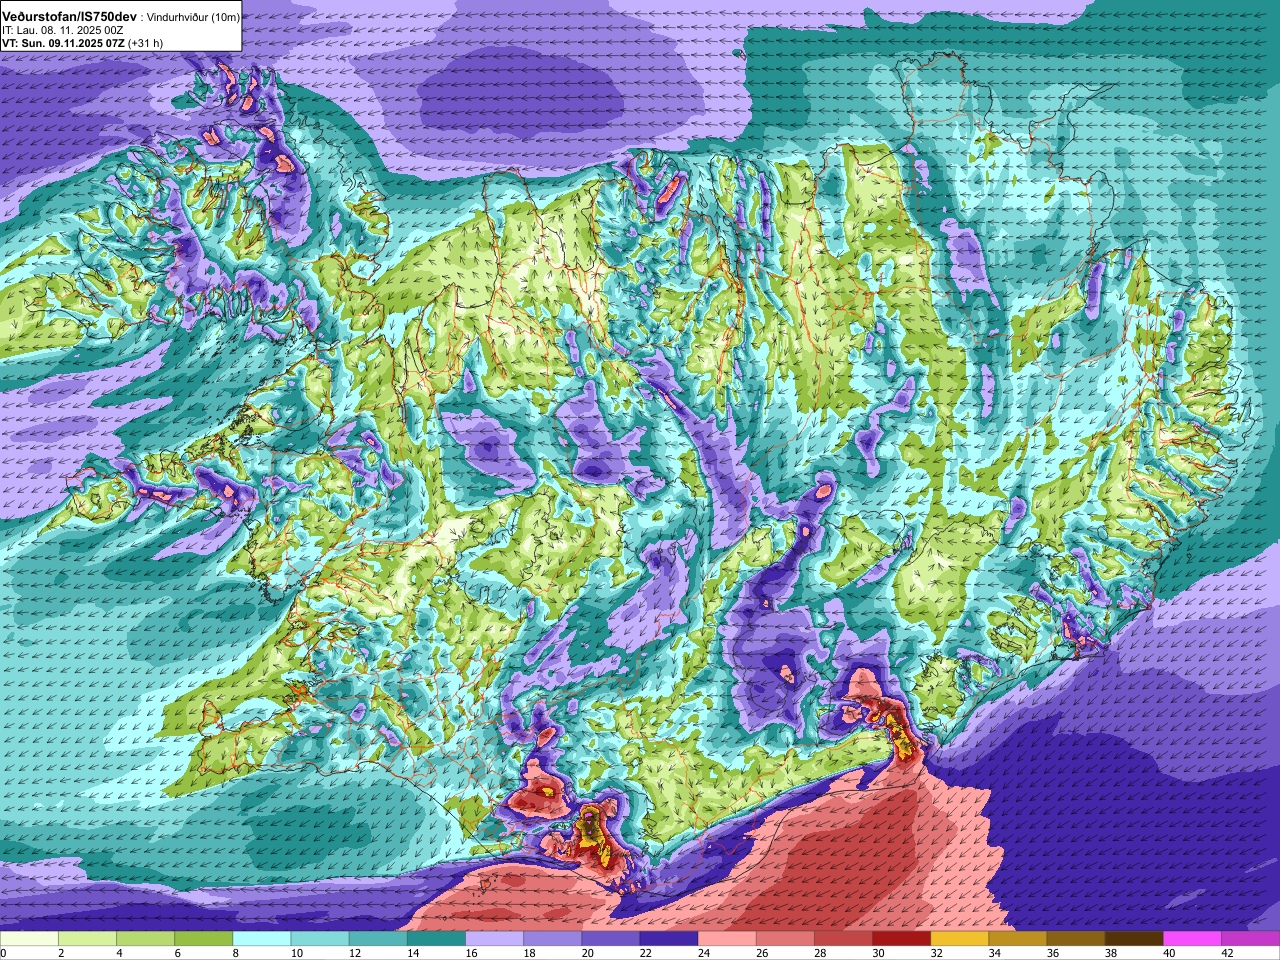Viewport: 1280px width, 960px height.
Task: Click the "(+31 h)" forecast offset text
Action: point(145,43)
